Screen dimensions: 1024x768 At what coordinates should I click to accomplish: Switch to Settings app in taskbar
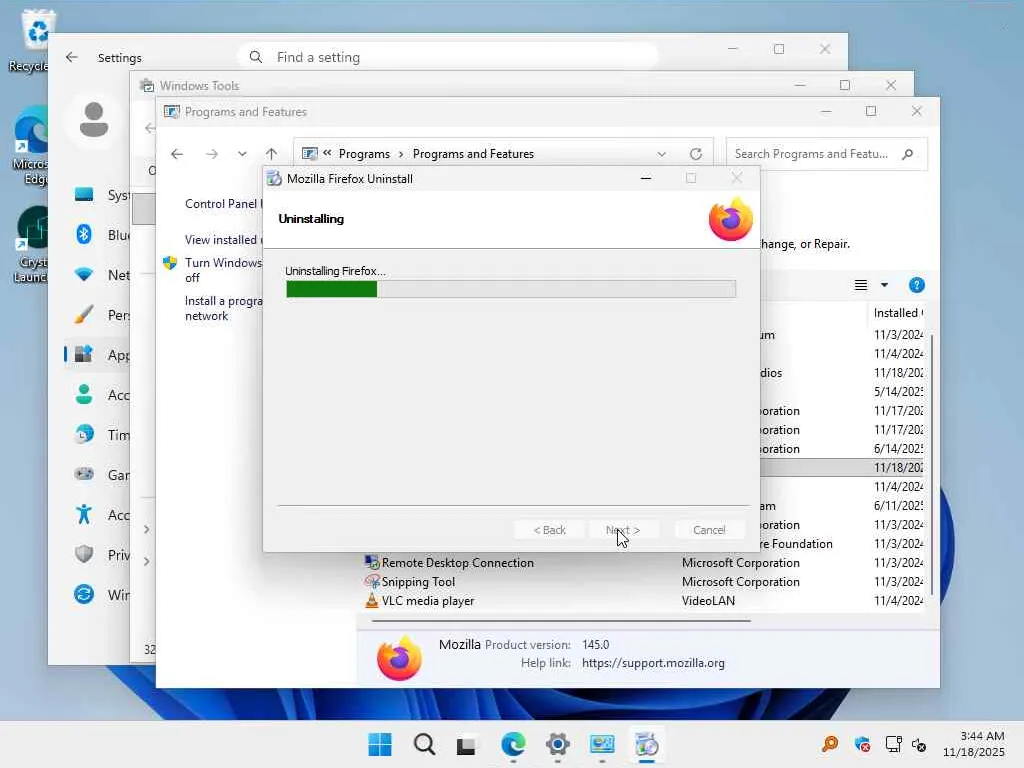(x=558, y=744)
